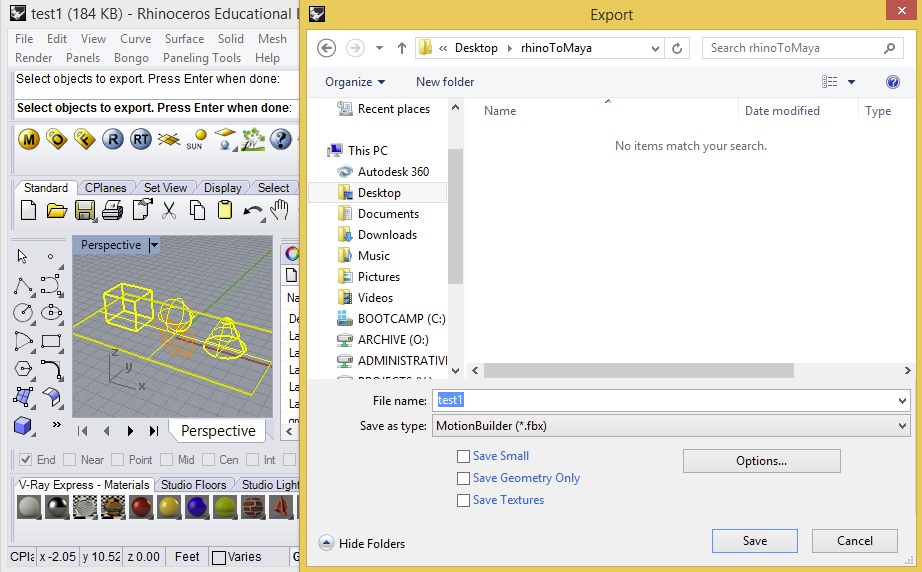Open the view options dropdown arrow

(x=851, y=82)
